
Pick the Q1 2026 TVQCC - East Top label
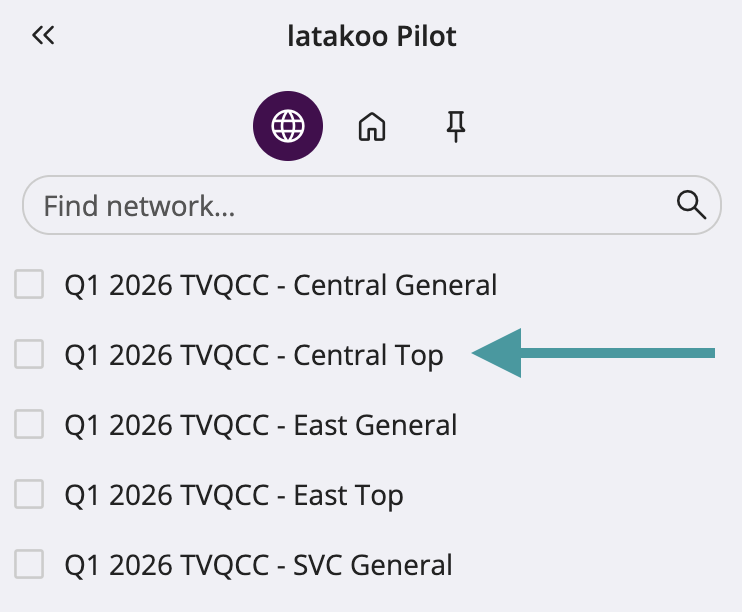tap(233, 495)
